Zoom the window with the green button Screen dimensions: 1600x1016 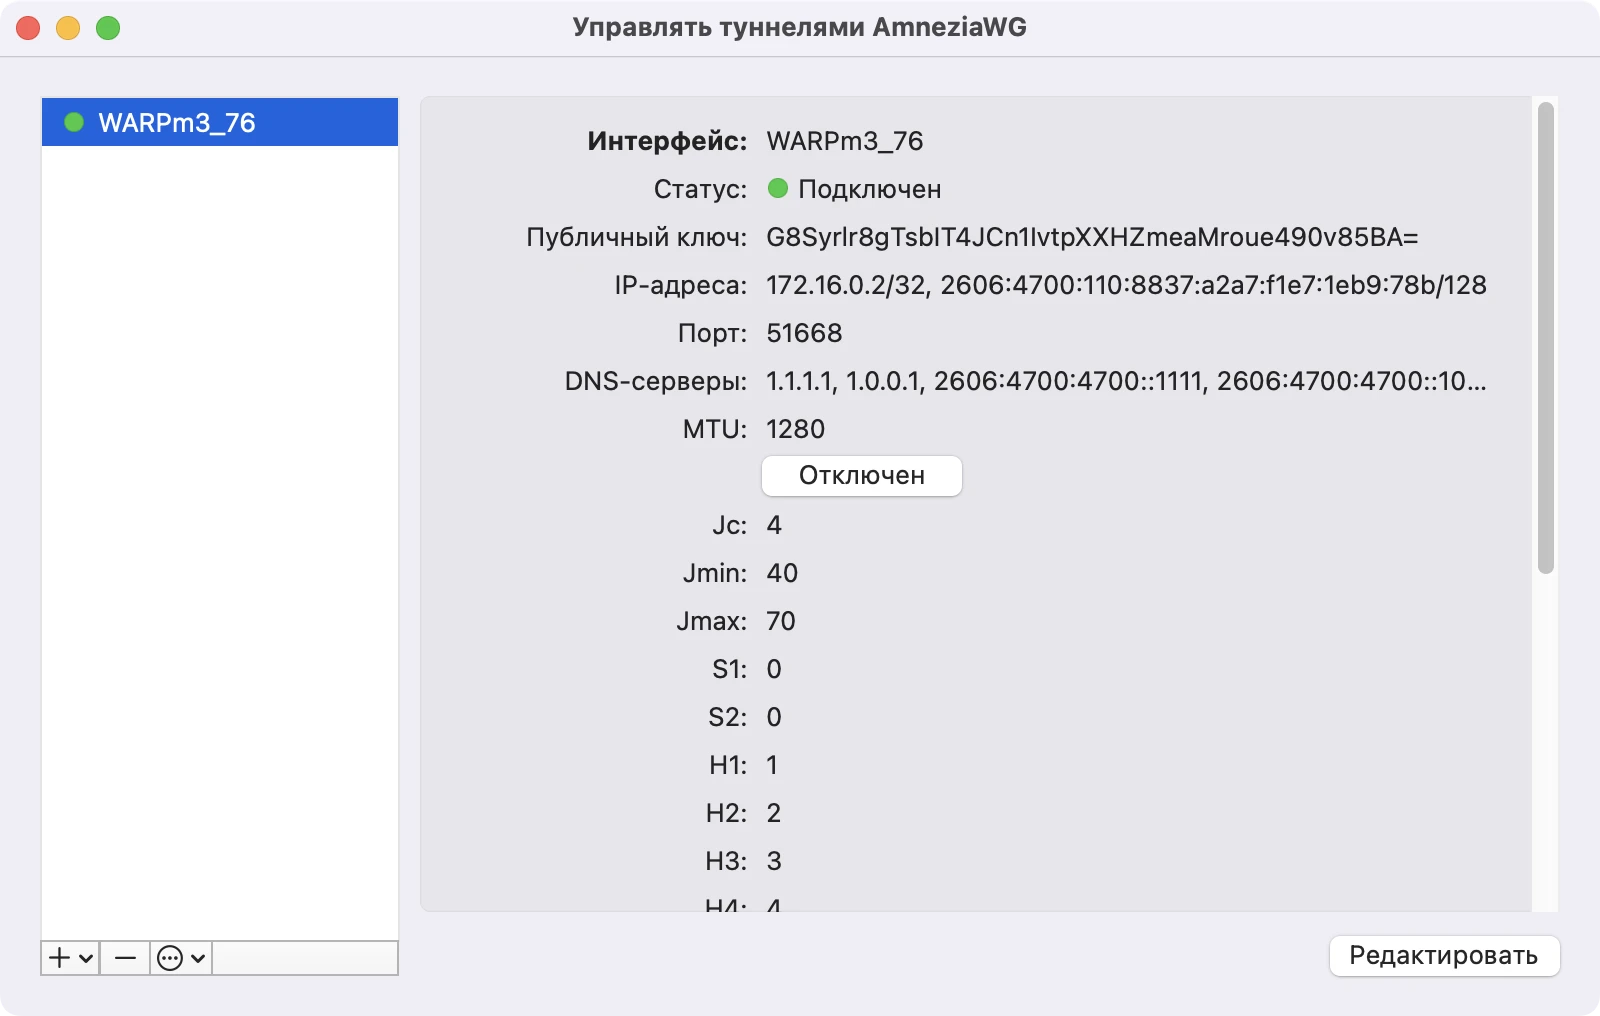(108, 28)
